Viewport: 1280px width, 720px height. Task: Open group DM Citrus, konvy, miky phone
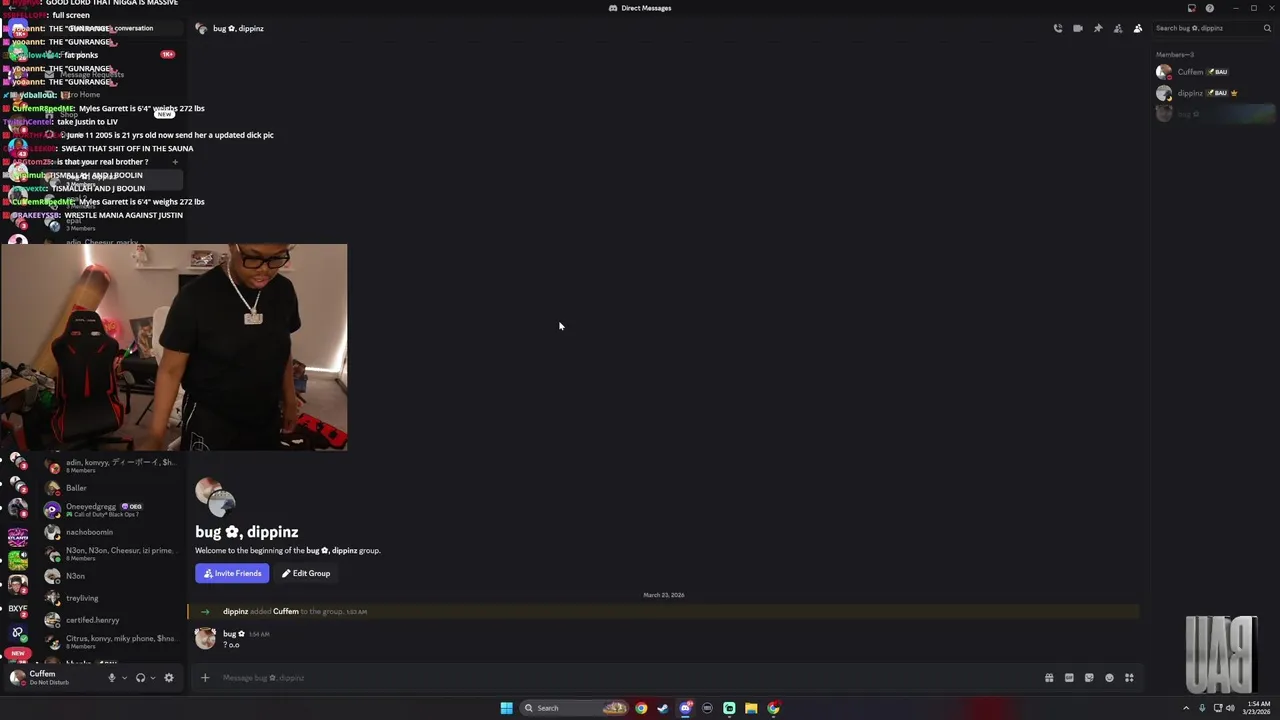coord(110,642)
